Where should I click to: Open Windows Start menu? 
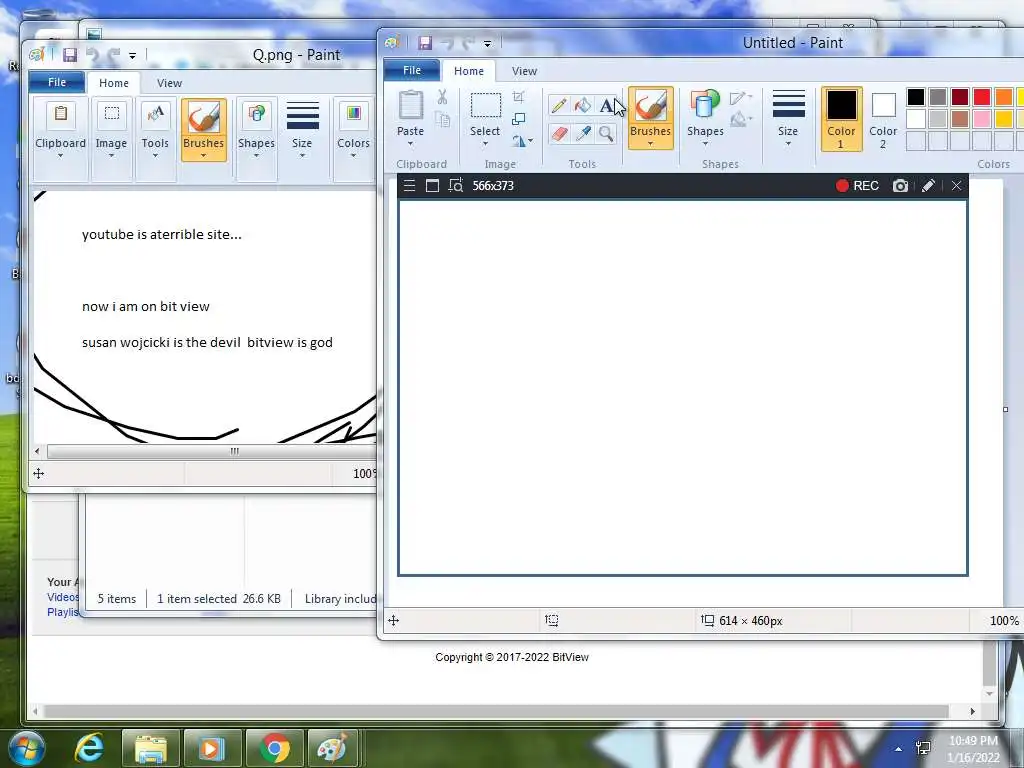26,748
